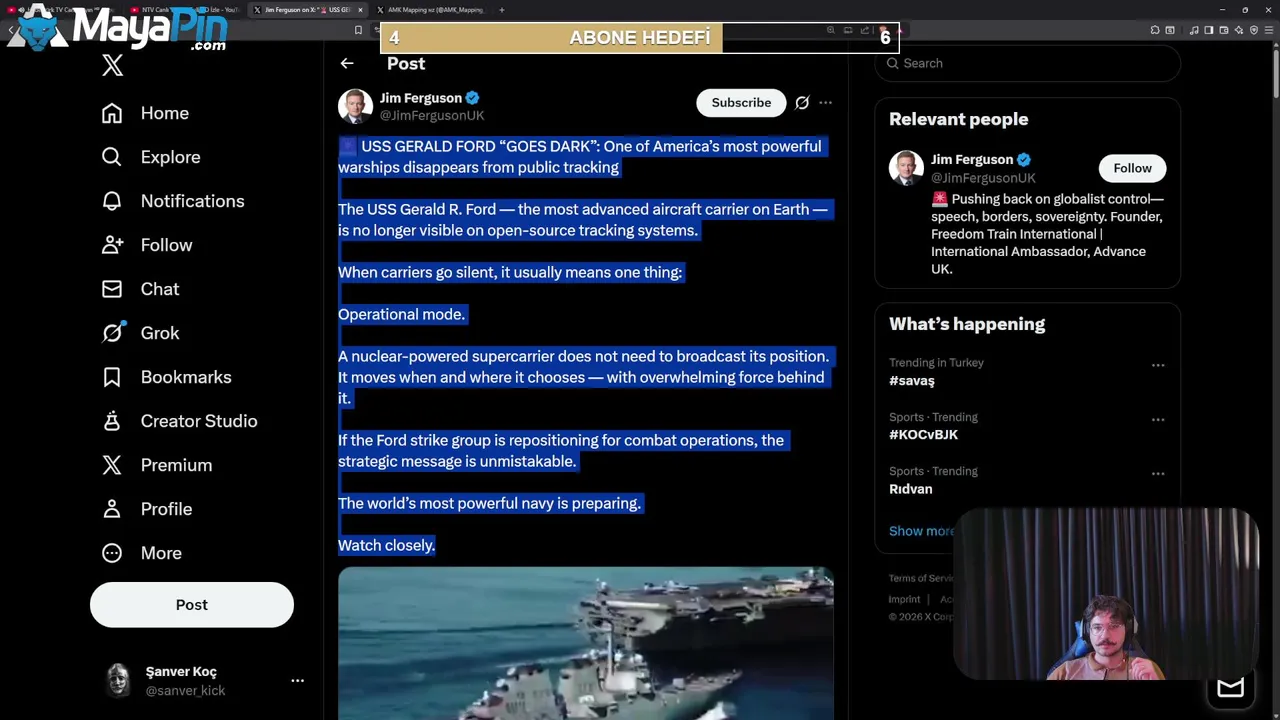Go to Profile from the sidebar

tap(147, 509)
